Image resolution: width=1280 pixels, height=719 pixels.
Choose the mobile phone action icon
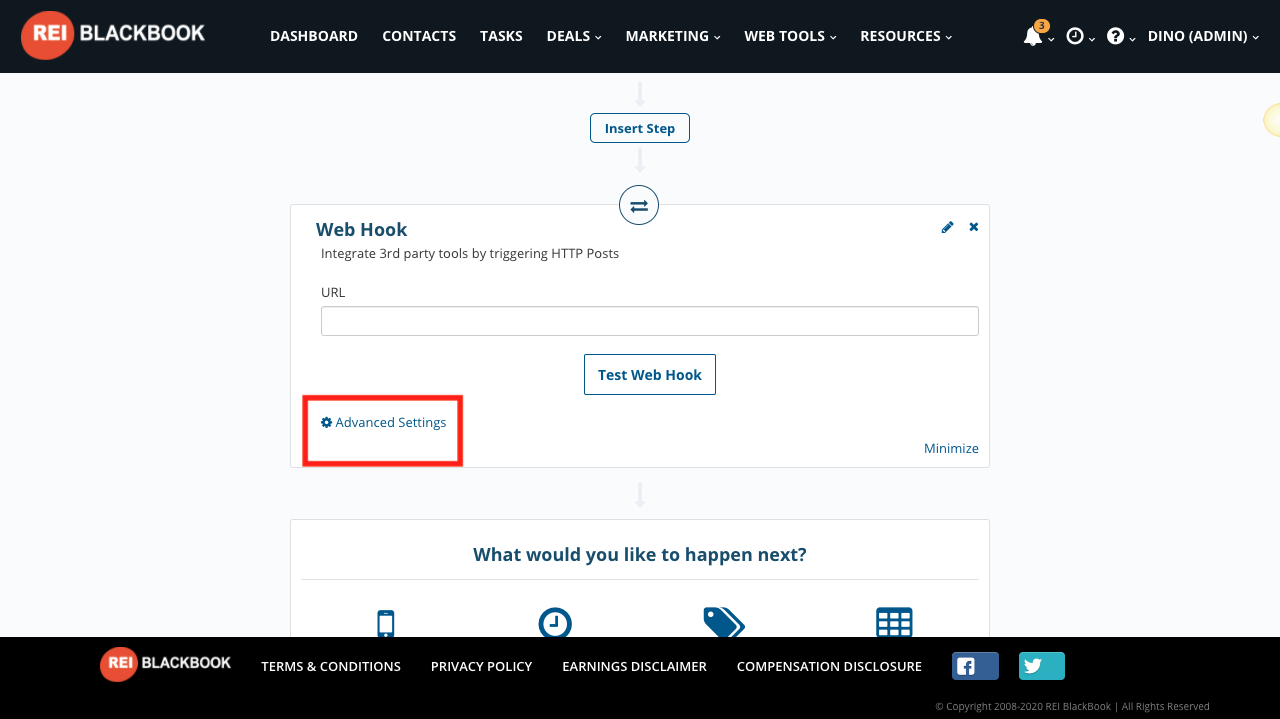(x=386, y=623)
